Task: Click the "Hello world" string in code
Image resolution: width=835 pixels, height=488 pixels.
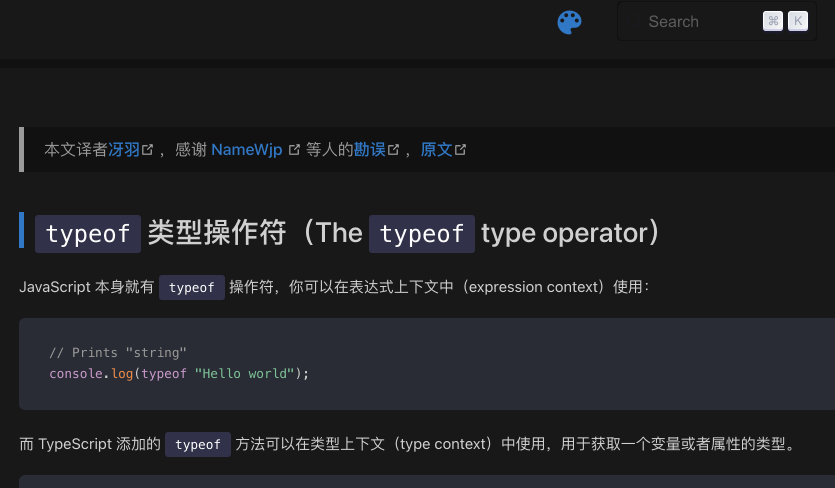Action: [x=241, y=374]
